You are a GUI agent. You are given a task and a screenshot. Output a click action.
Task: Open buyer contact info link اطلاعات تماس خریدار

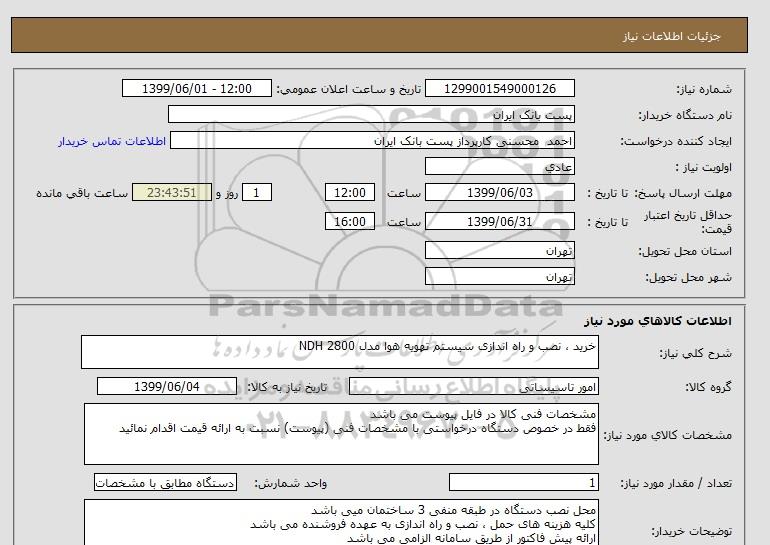click(112, 141)
